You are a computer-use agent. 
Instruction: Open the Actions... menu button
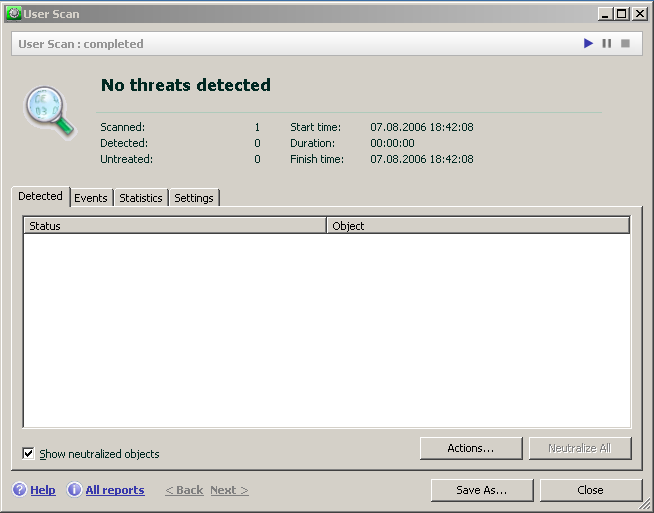pos(471,448)
